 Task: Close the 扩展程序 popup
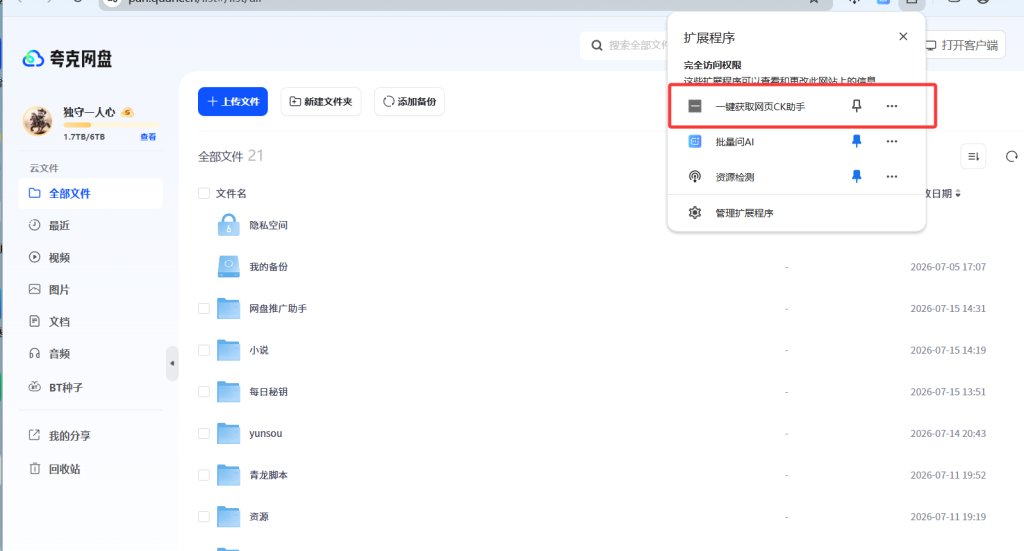[903, 37]
